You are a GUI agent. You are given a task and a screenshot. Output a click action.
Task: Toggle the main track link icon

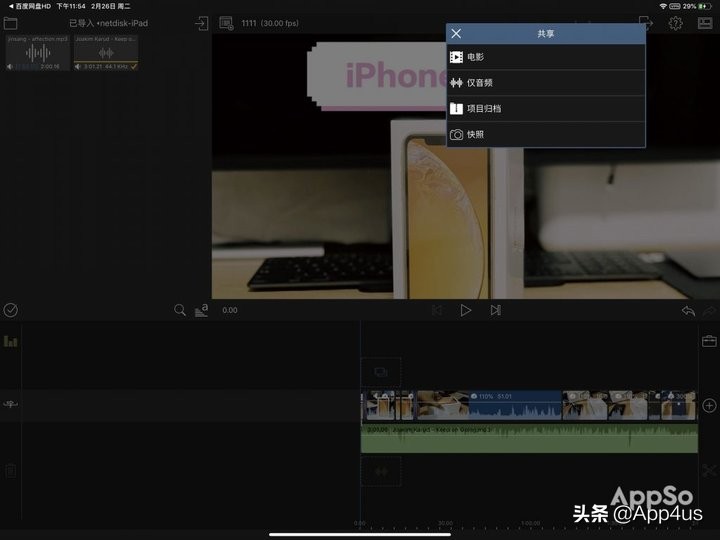point(11,404)
